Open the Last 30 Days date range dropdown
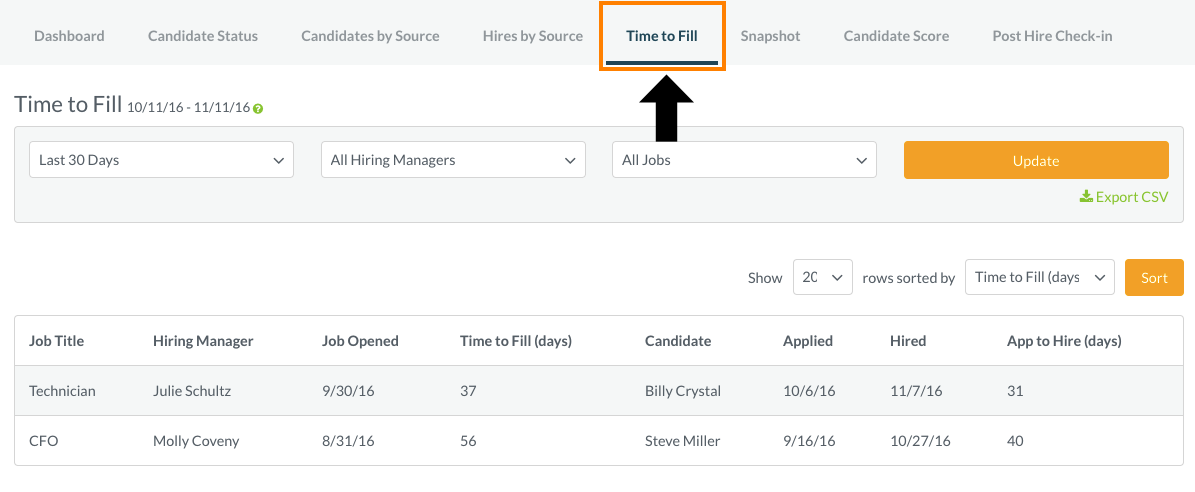This screenshot has height=492, width=1195. click(162, 160)
